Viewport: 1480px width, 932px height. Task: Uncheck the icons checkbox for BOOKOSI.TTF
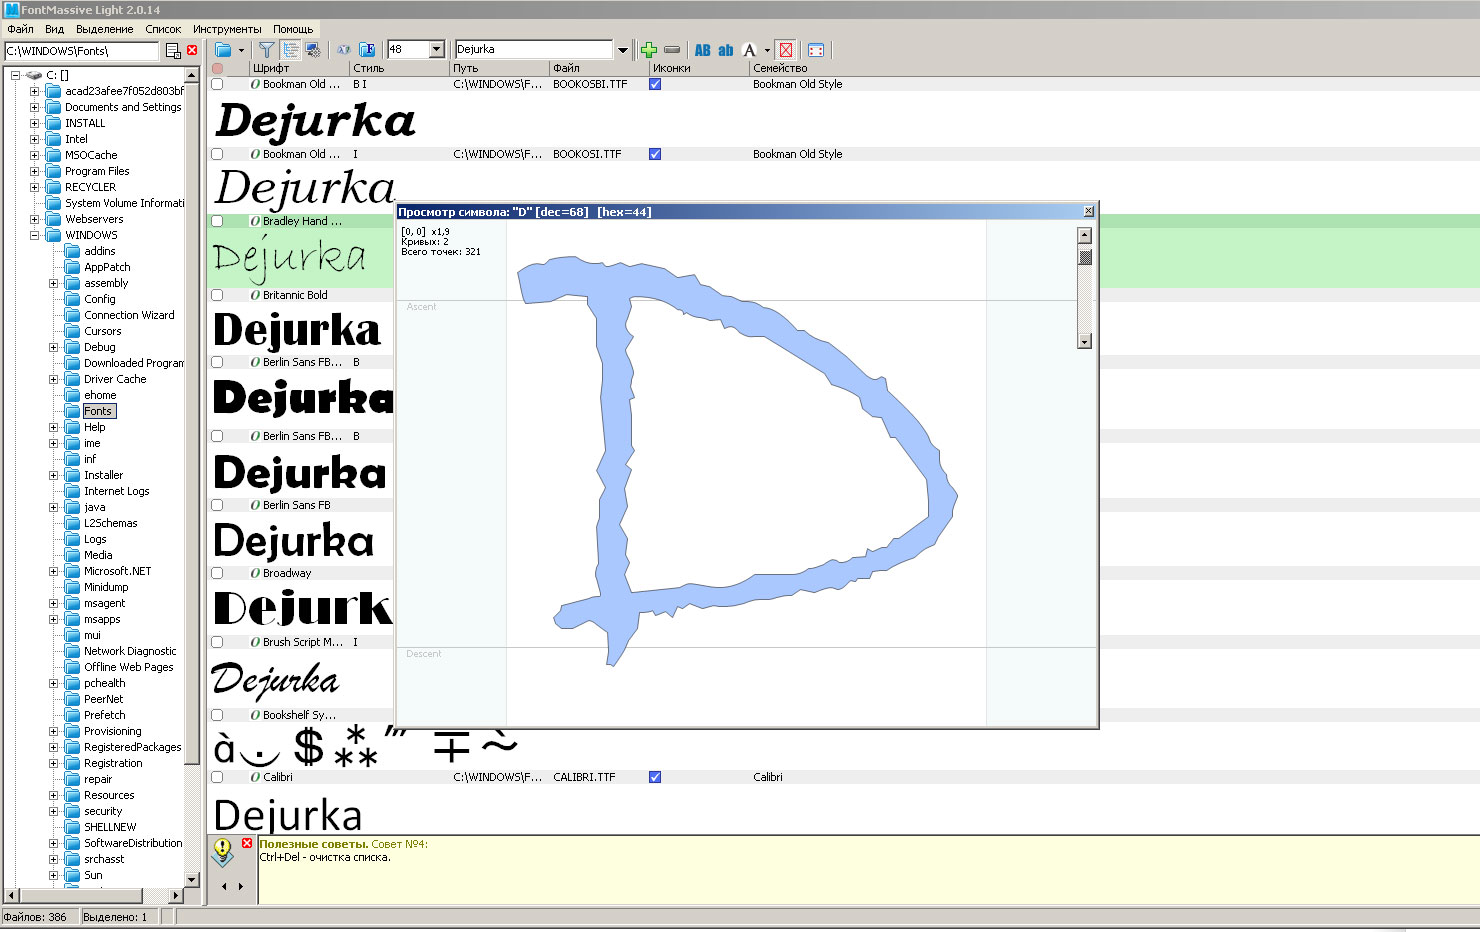click(x=655, y=154)
